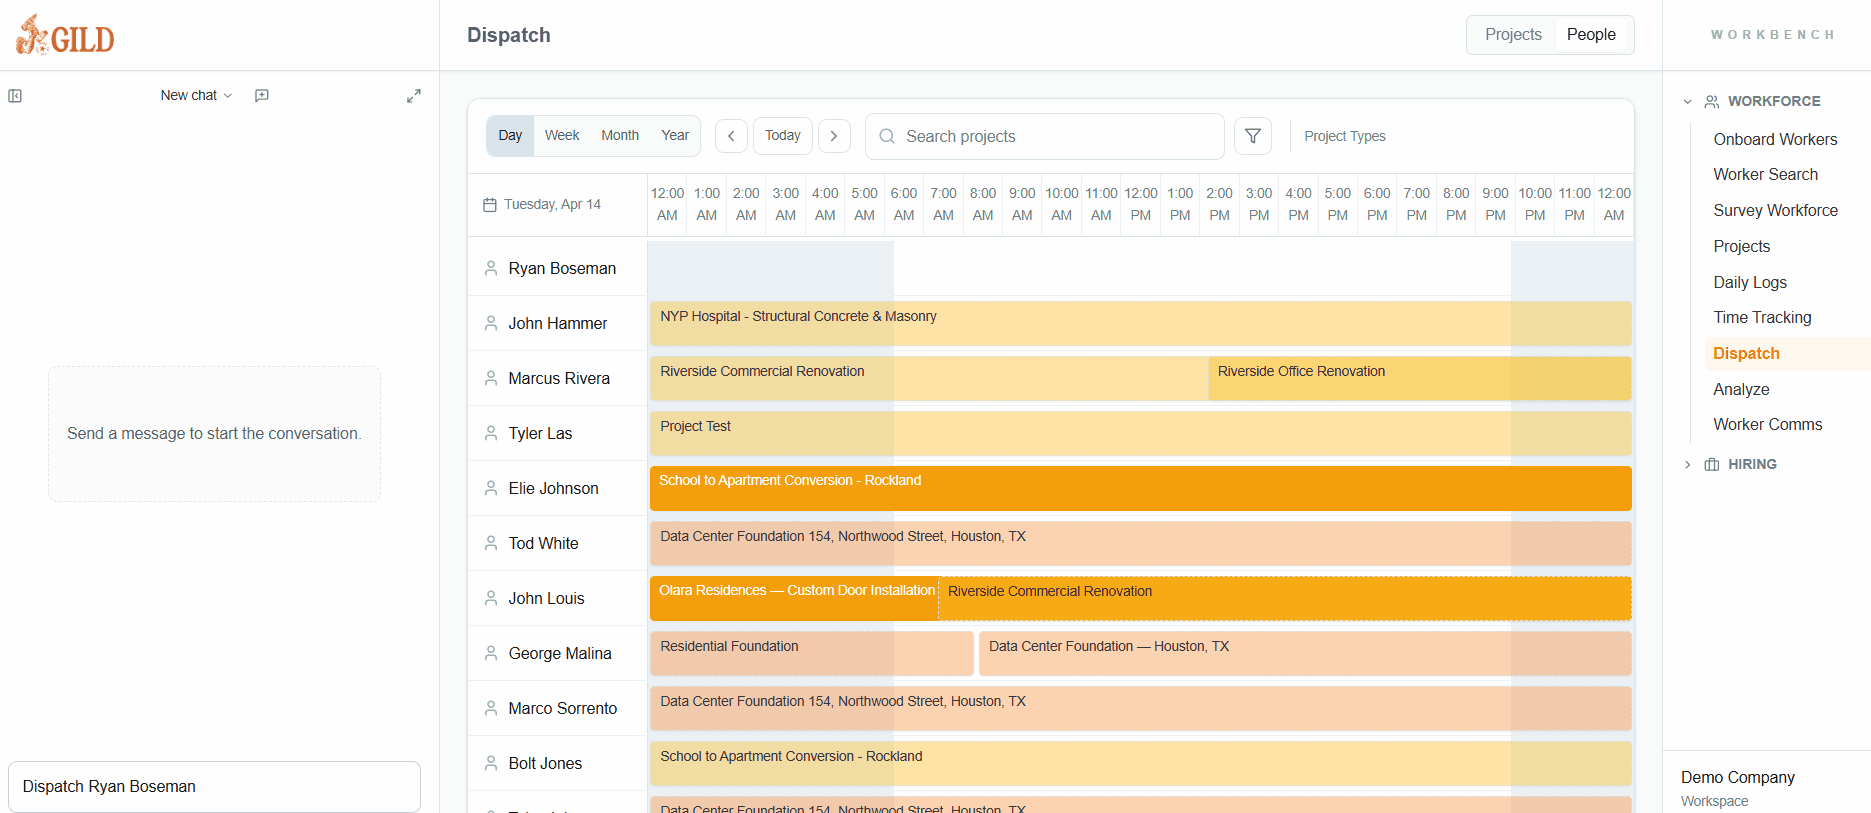The width and height of the screenshot is (1871, 813).
Task: Switch to the Projects view toggle
Action: (x=1512, y=35)
